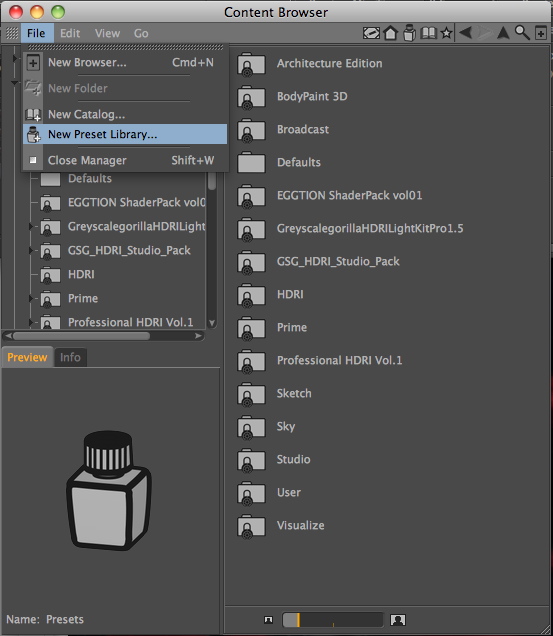Select HDRI in the right list

(290, 294)
